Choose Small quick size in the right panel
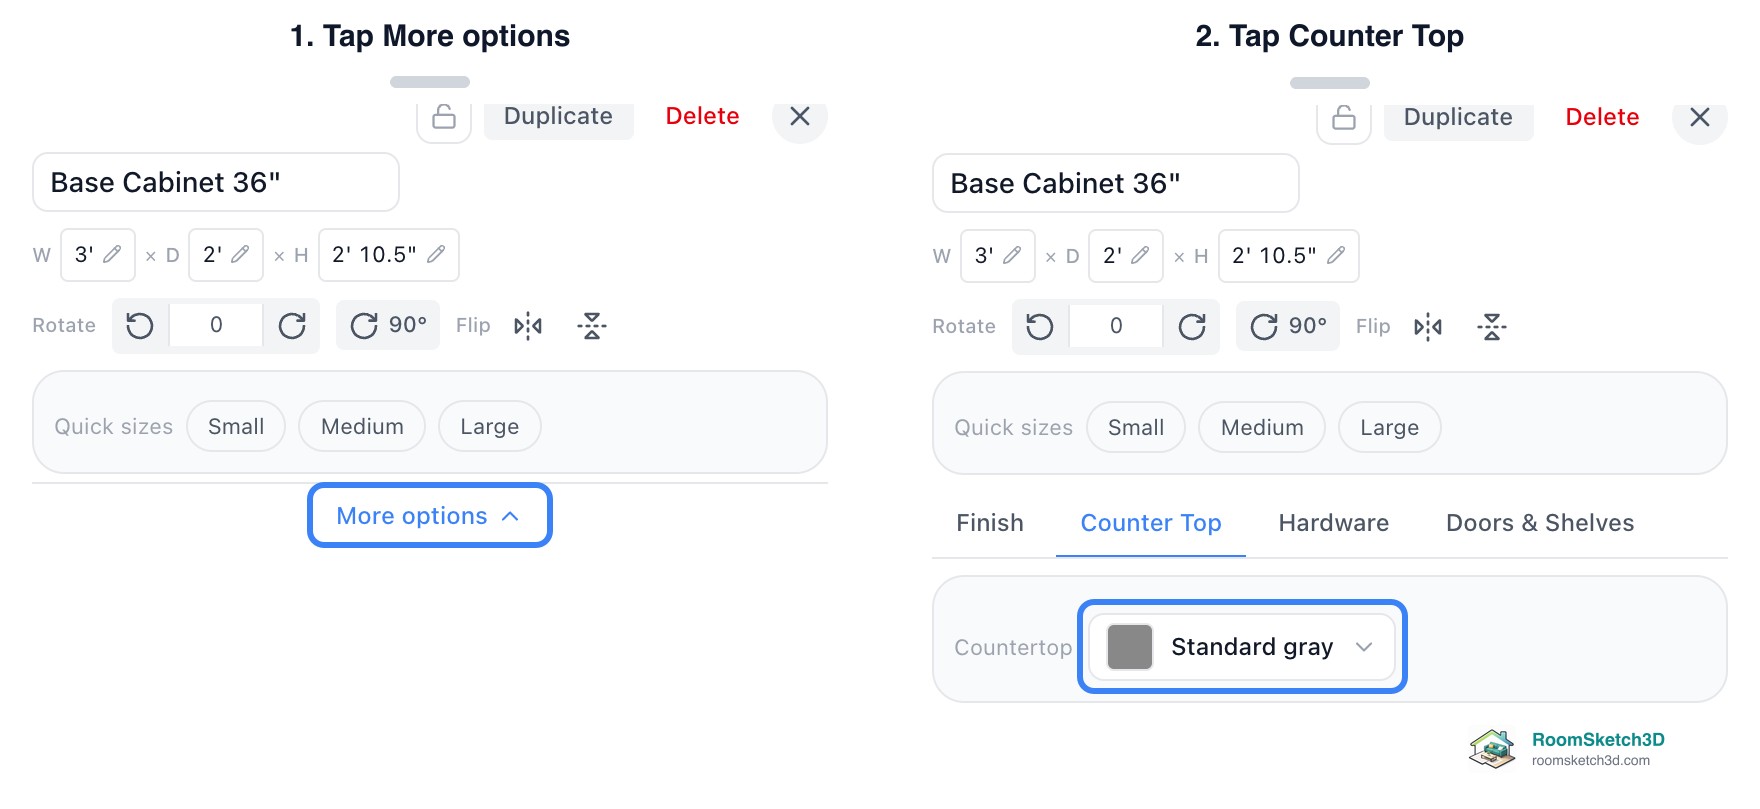1760x809 pixels. click(1136, 428)
